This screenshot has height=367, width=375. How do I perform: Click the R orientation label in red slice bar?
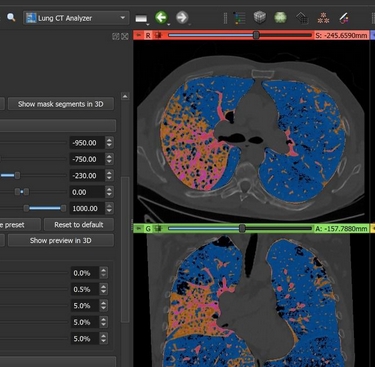(148, 35)
